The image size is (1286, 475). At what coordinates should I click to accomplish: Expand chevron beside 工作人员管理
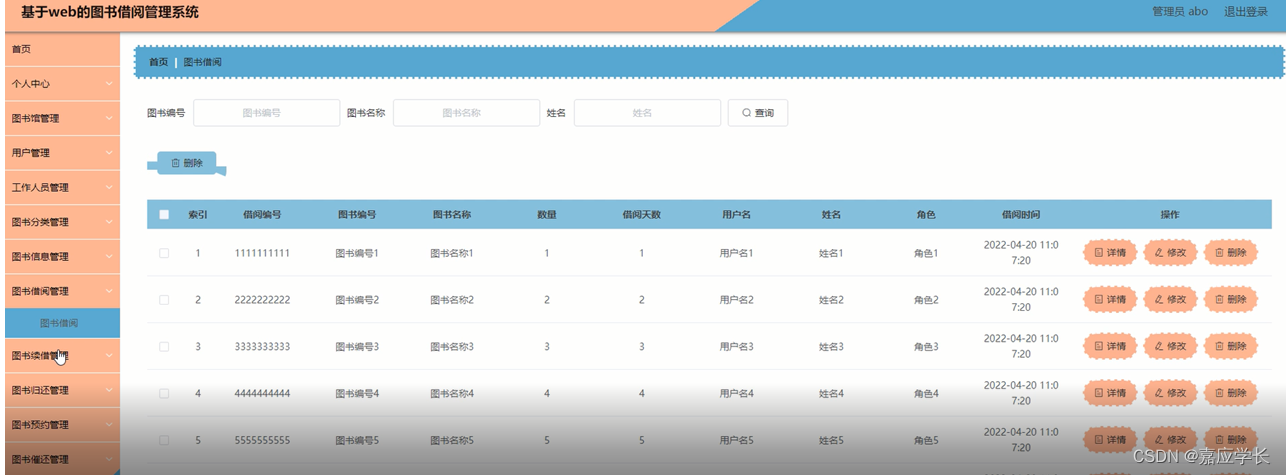108,187
